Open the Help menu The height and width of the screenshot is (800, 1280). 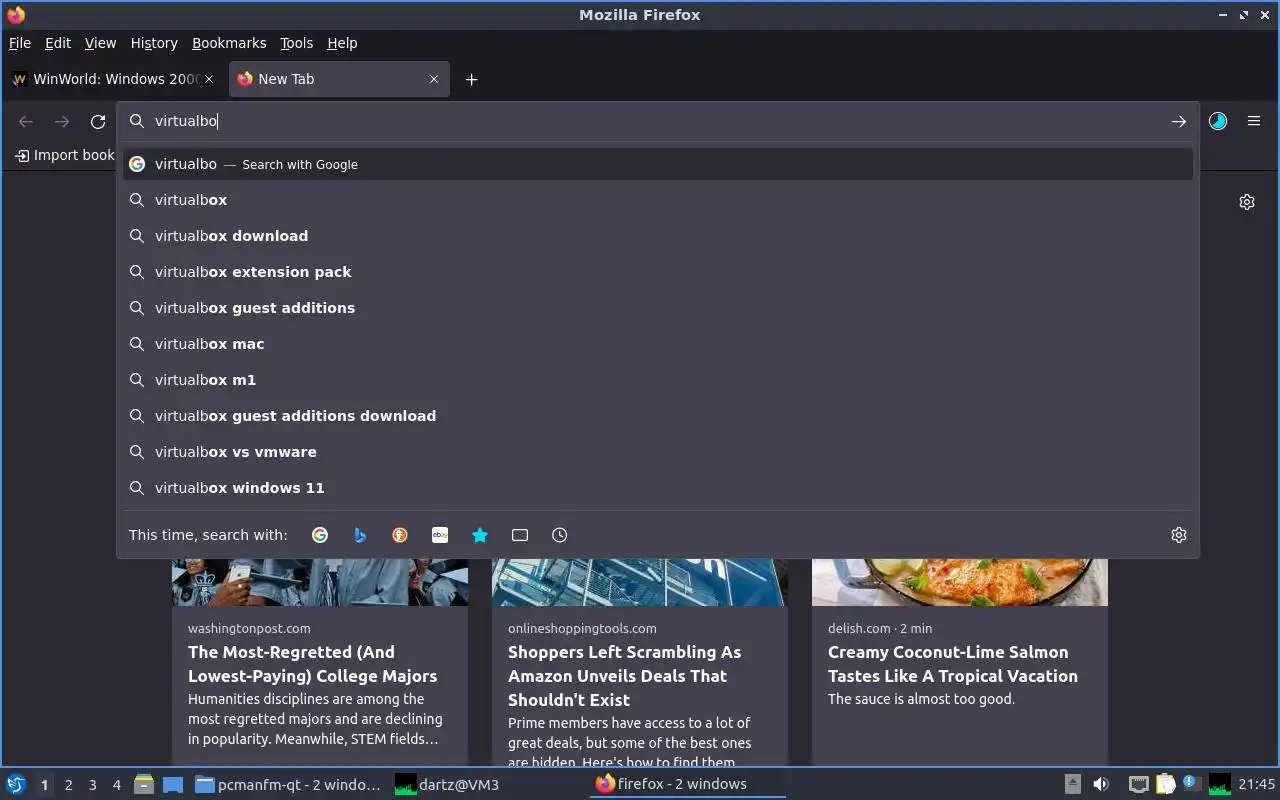click(x=342, y=43)
